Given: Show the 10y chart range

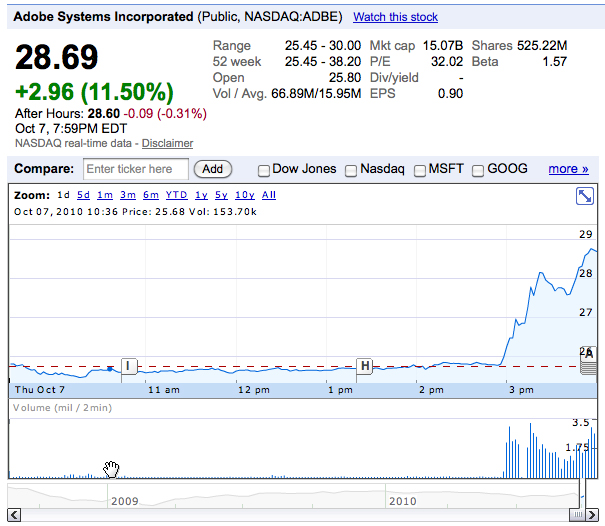Looking at the screenshot, I should (x=245, y=195).
